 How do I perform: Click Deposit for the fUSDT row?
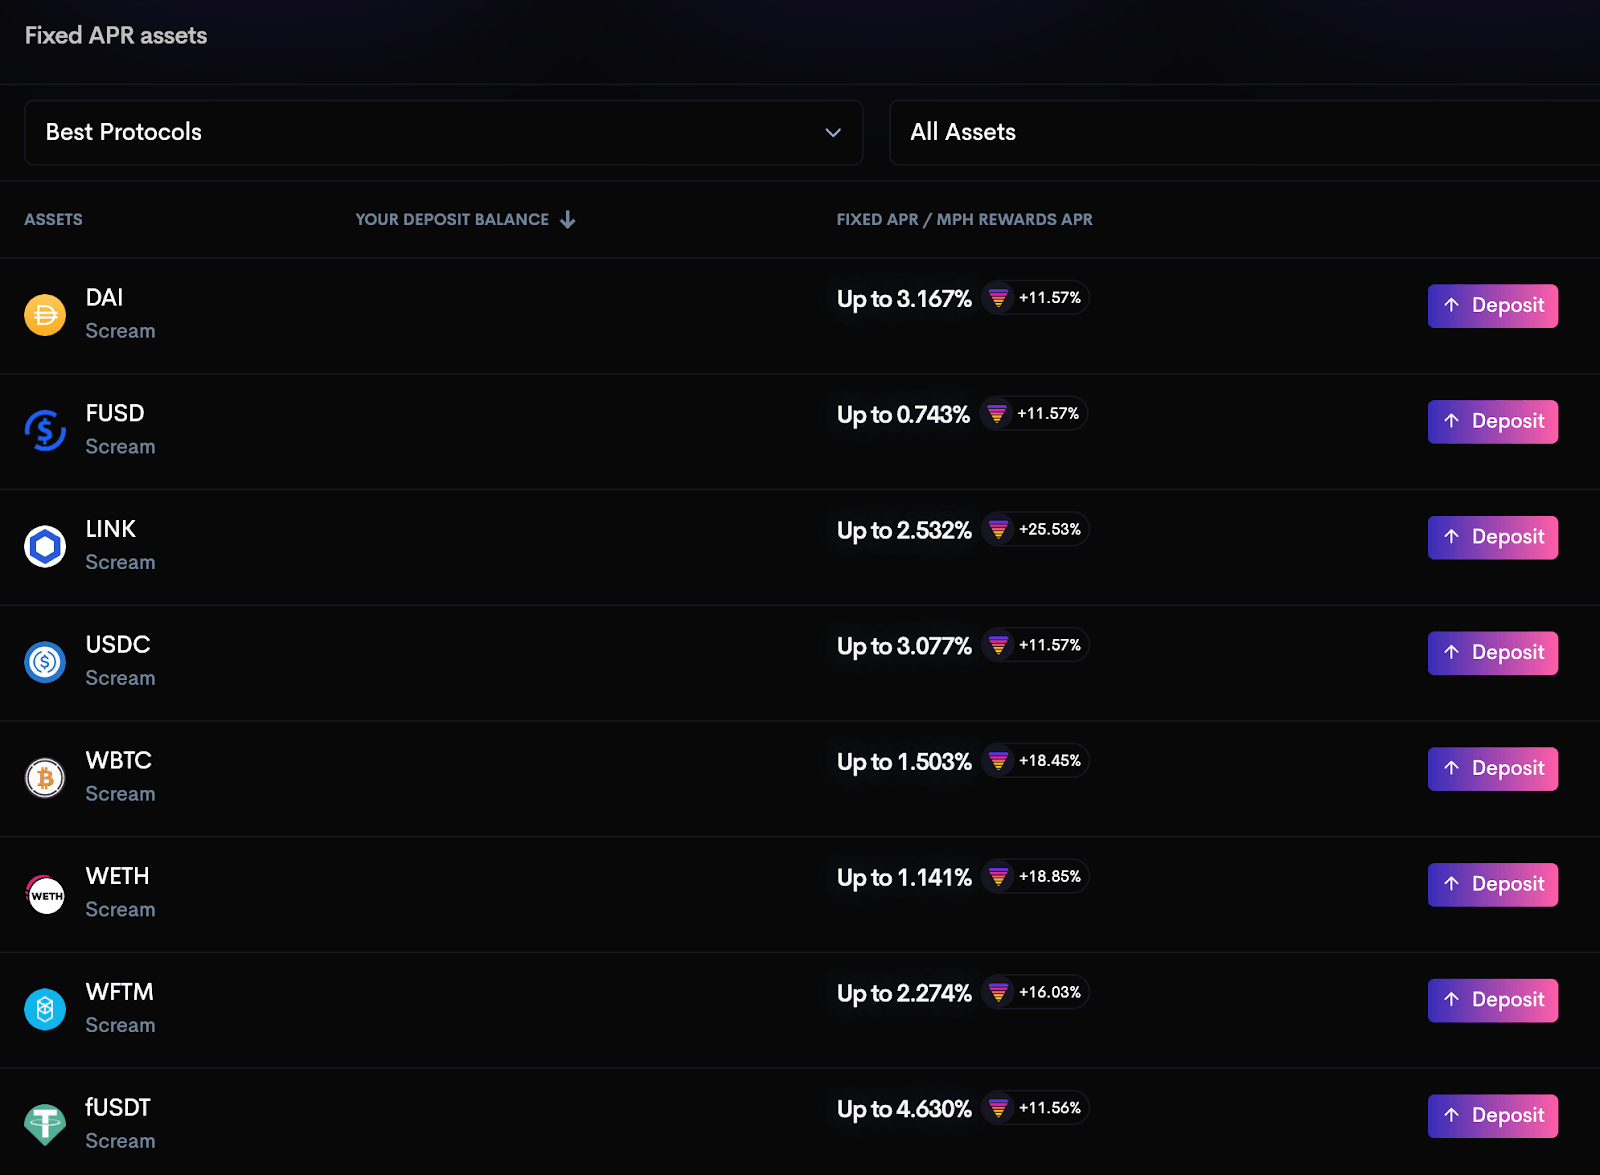pos(1493,1116)
